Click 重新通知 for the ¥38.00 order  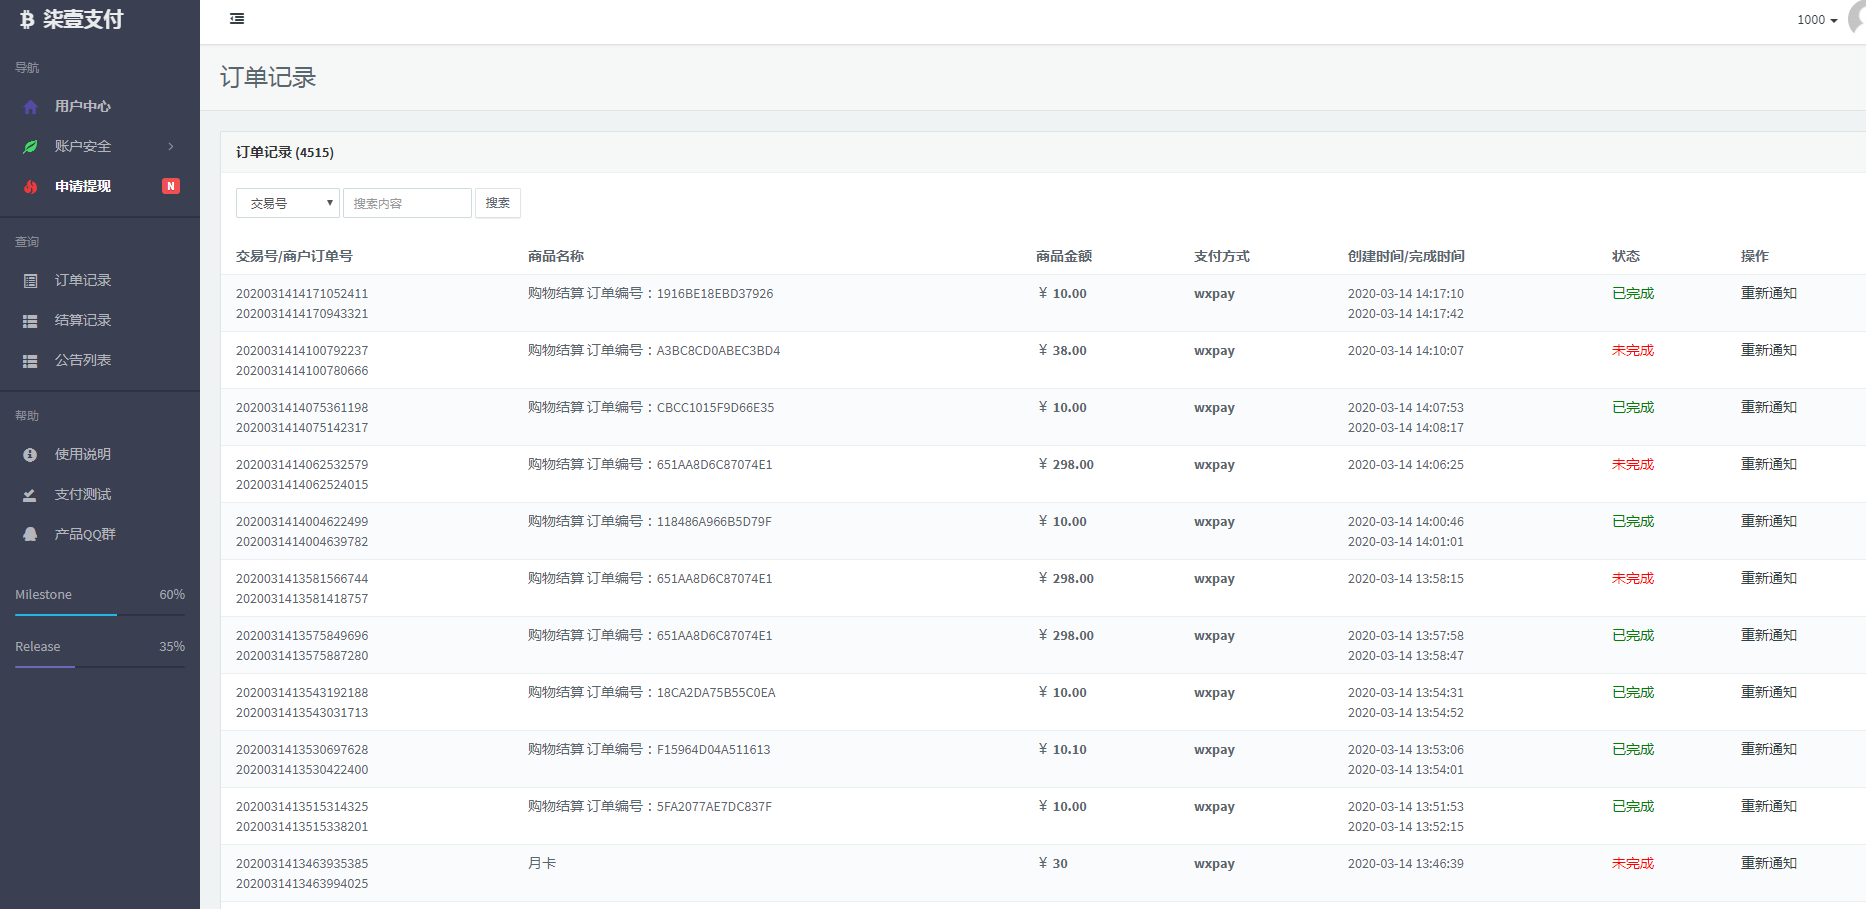click(x=1768, y=351)
